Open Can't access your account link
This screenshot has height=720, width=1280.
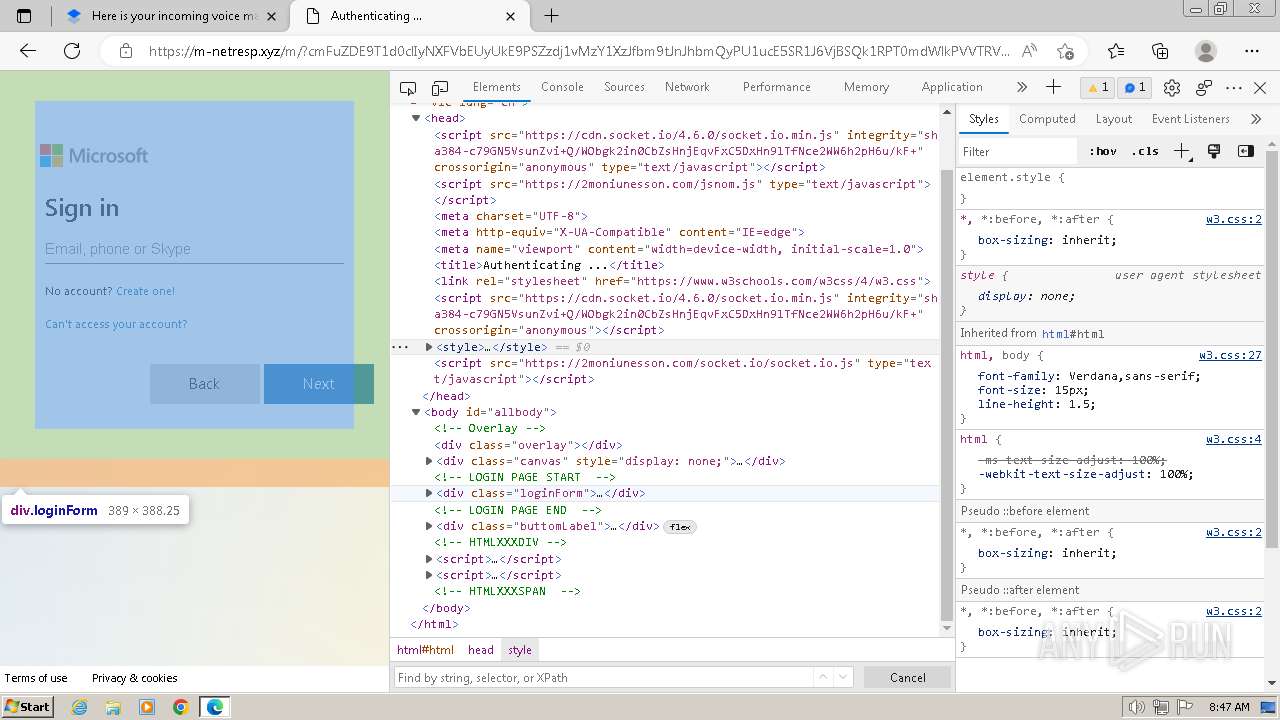116,324
